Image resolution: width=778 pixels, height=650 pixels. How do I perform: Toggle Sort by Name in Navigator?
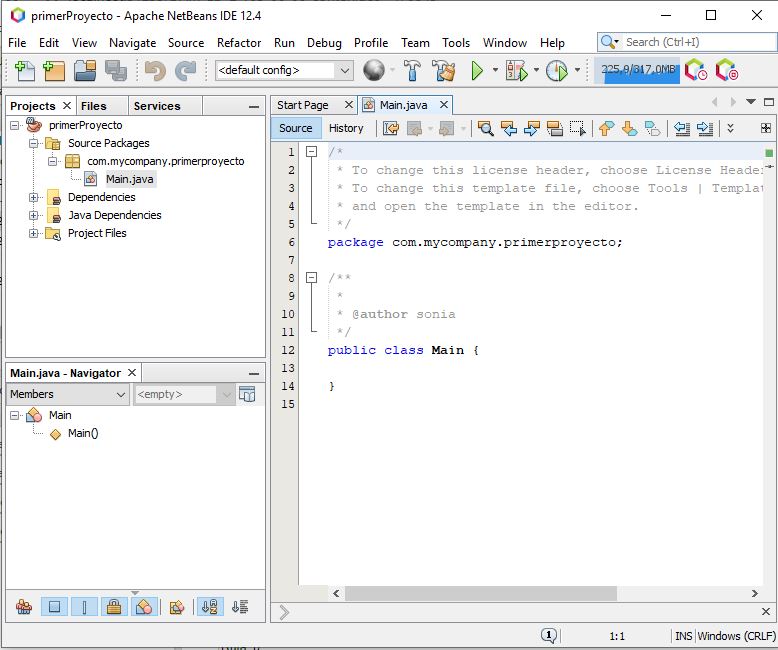tap(210, 606)
